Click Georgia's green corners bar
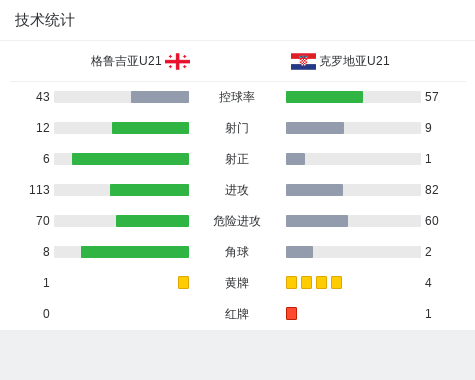The height and width of the screenshot is (380, 475). 135,252
